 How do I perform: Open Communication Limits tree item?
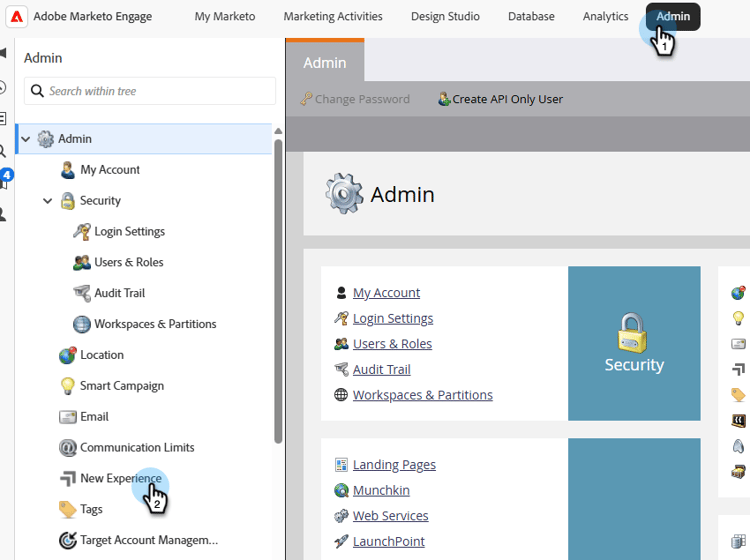(137, 448)
